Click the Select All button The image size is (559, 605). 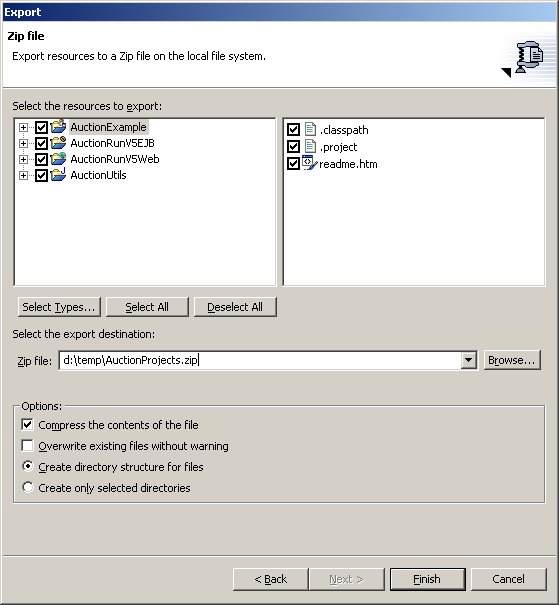pyautogui.click(x=147, y=307)
